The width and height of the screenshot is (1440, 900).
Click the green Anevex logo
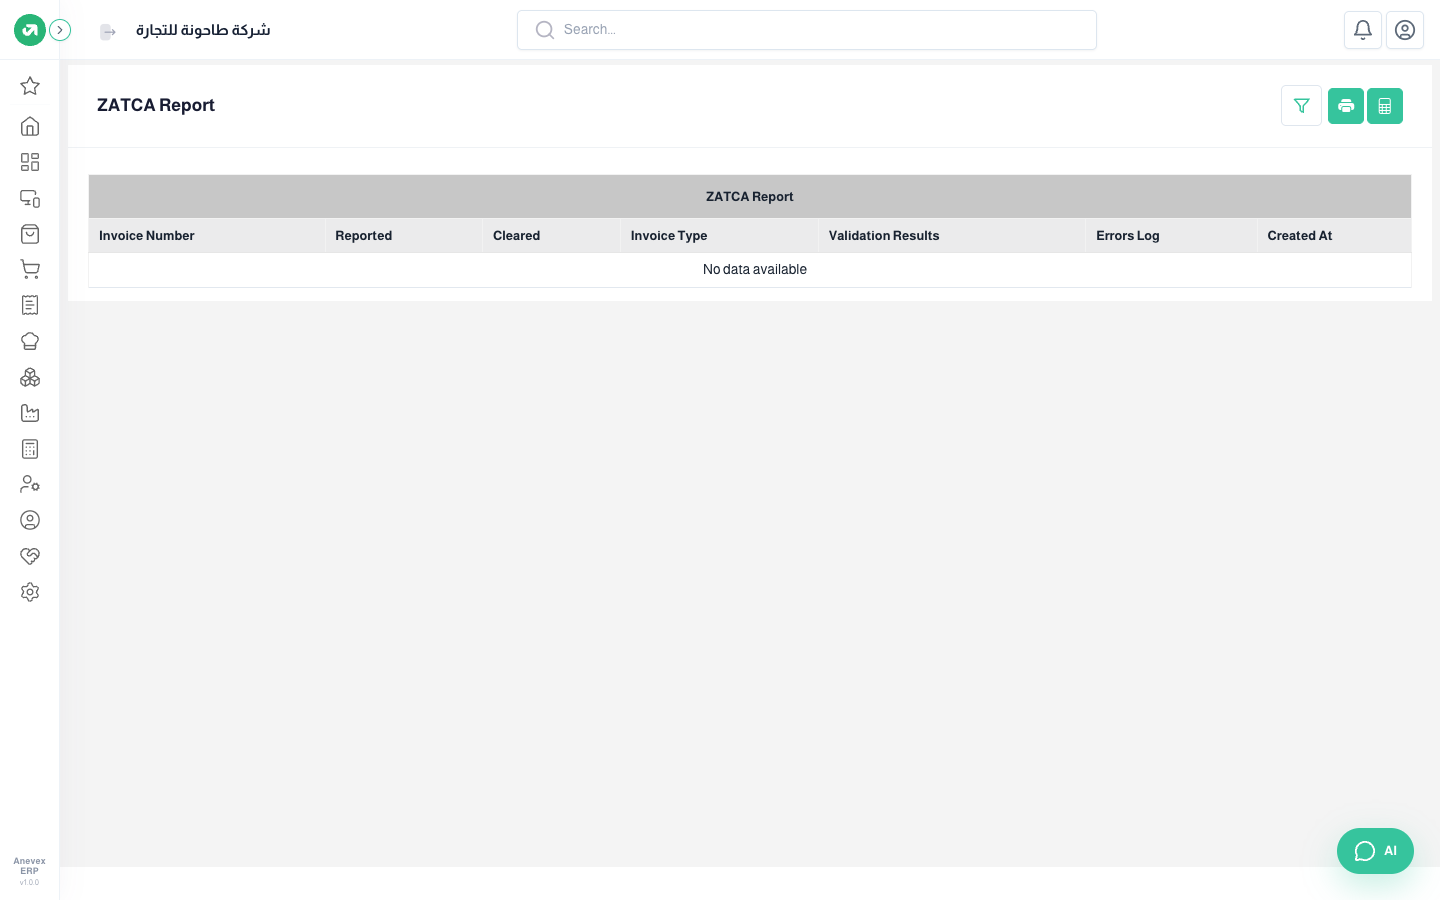(x=30, y=30)
